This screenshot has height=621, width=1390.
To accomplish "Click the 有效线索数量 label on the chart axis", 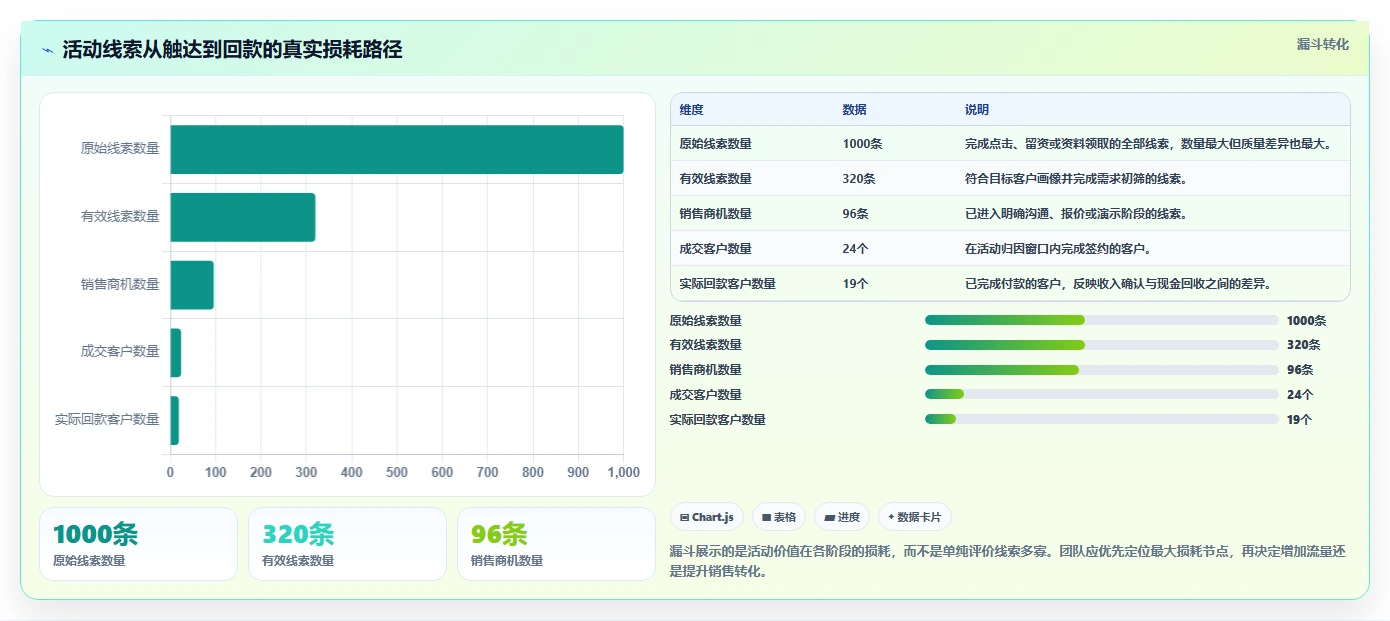I will click(120, 216).
